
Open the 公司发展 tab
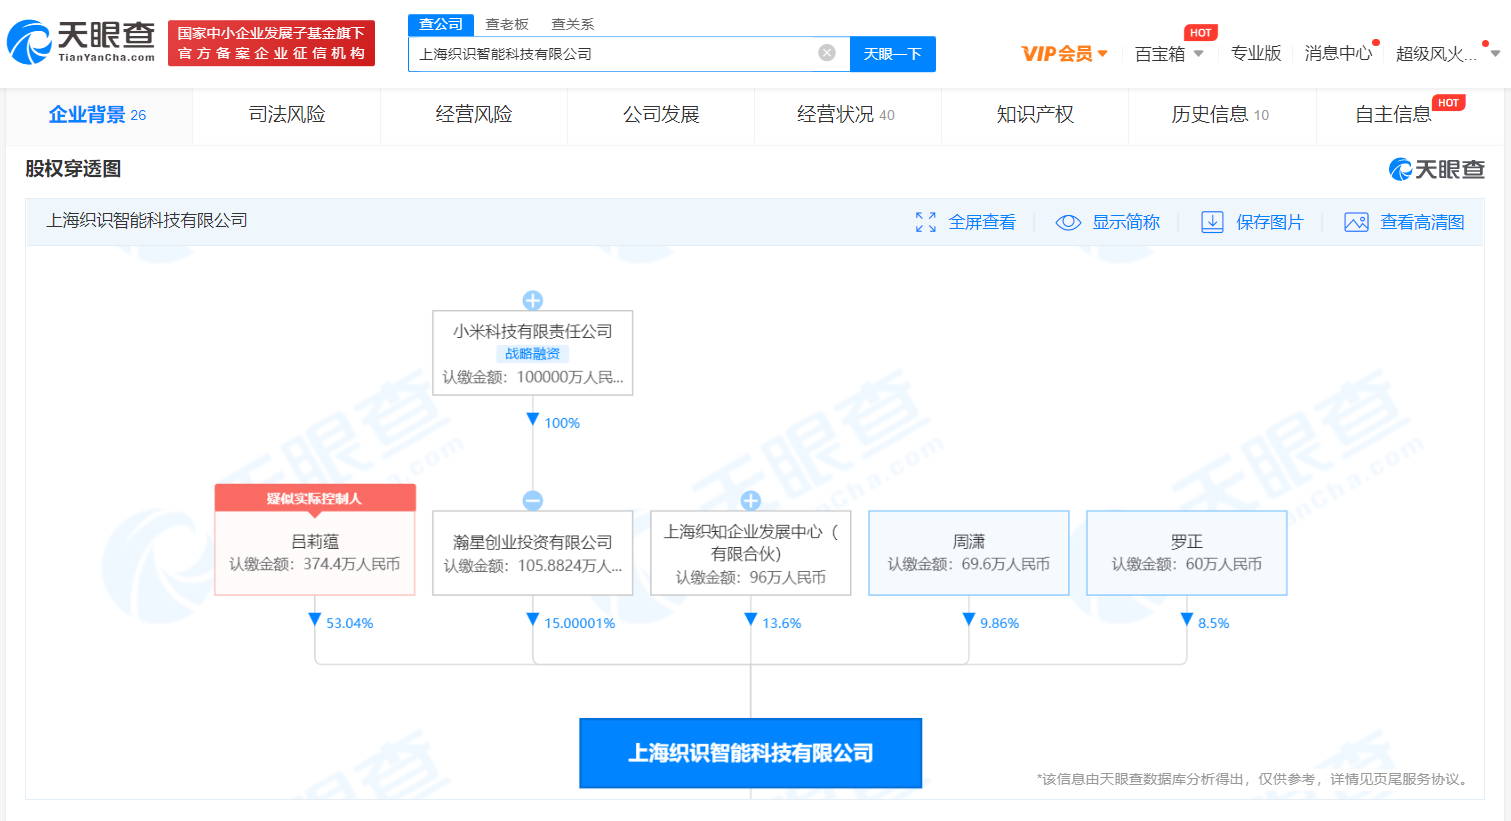click(x=661, y=115)
